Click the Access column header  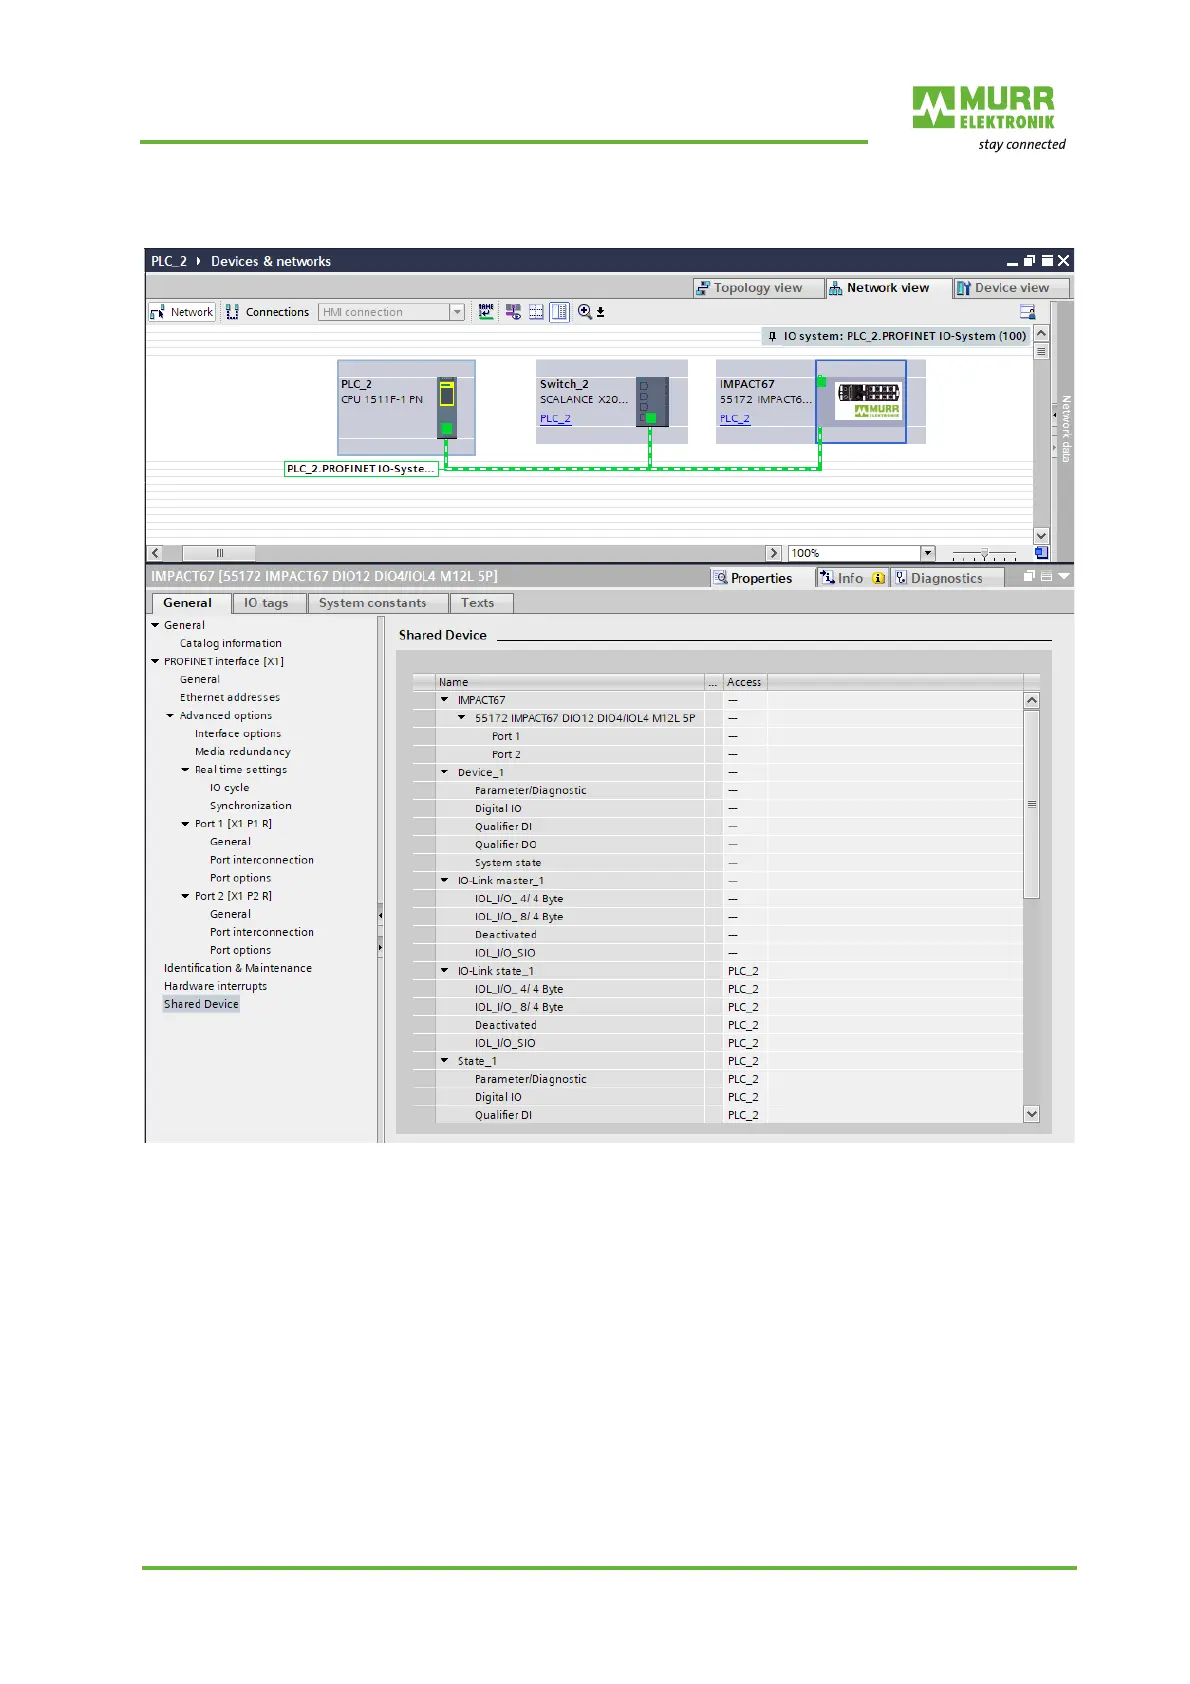point(744,682)
